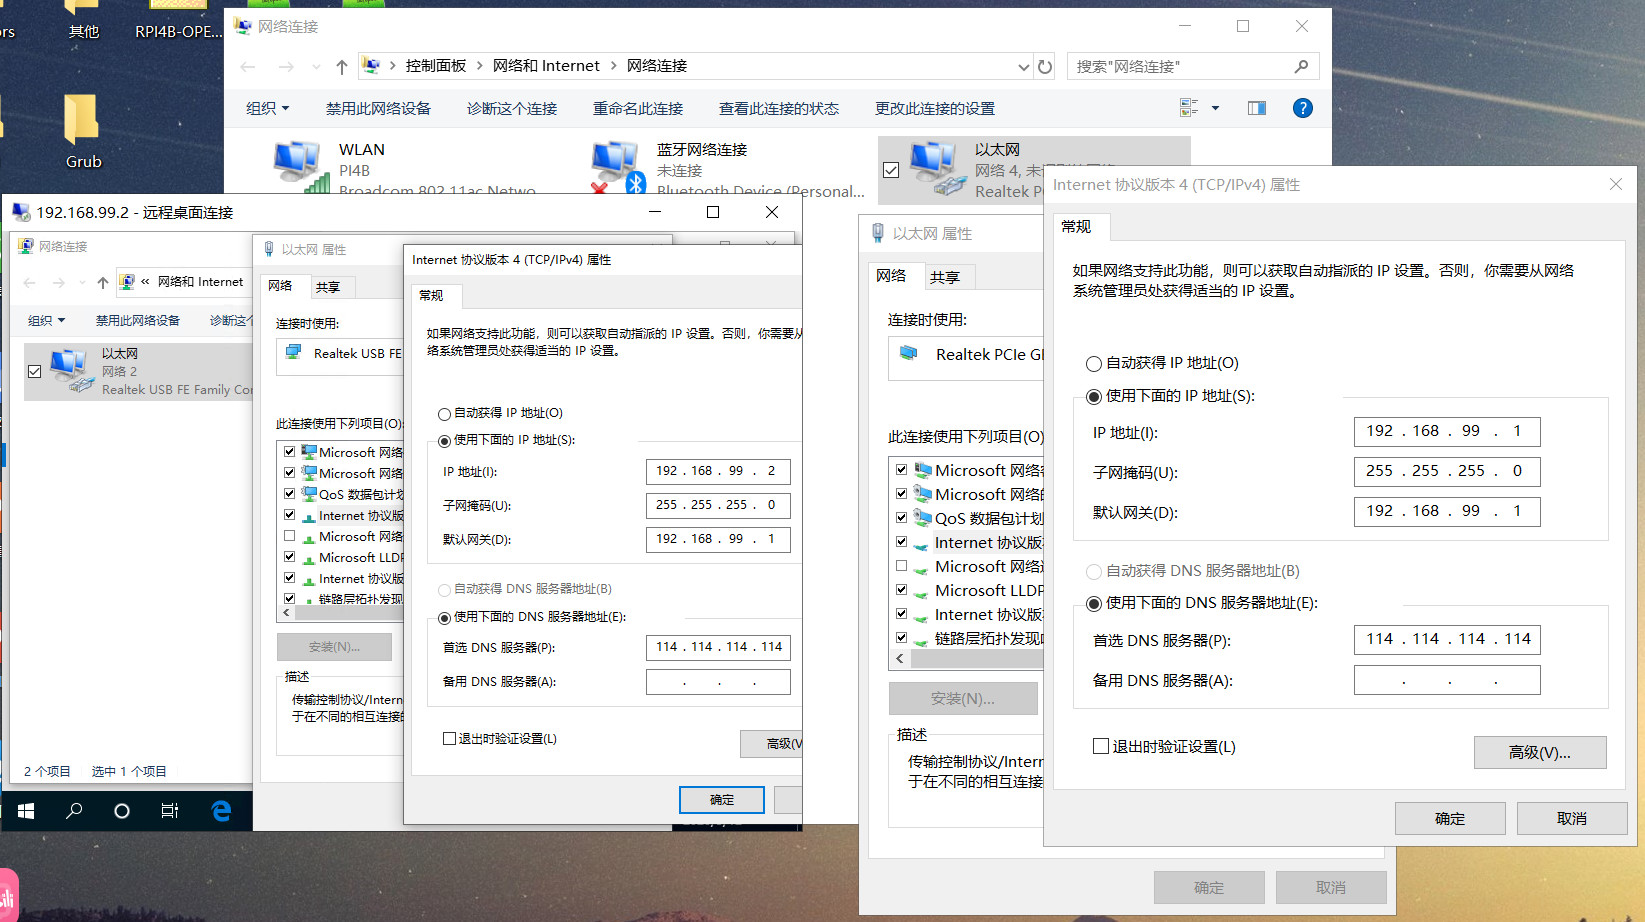Expand chevron after 控制面板 in breadcrumb
The width and height of the screenshot is (1645, 922).
(479, 66)
